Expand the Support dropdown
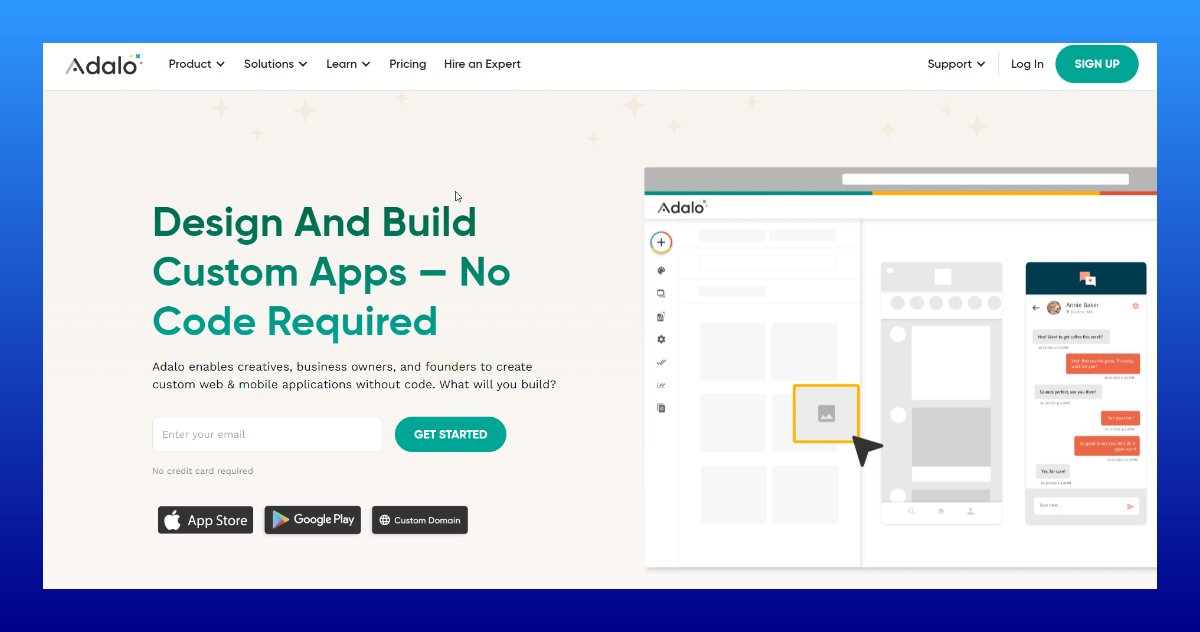This screenshot has height=632, width=1200. [x=955, y=64]
